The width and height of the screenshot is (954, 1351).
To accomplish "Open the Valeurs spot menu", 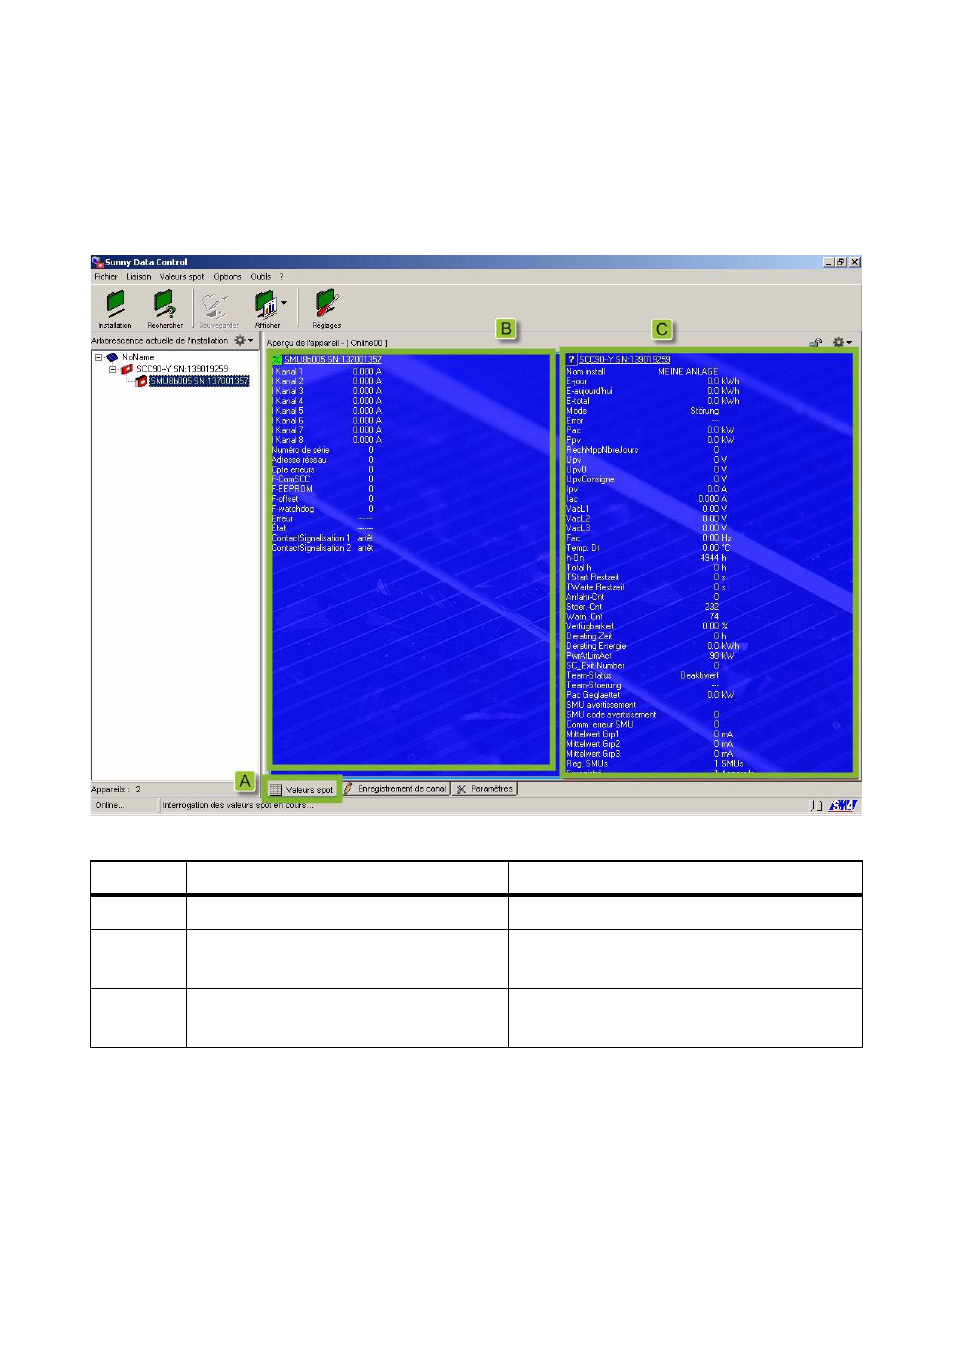I will pos(182,277).
